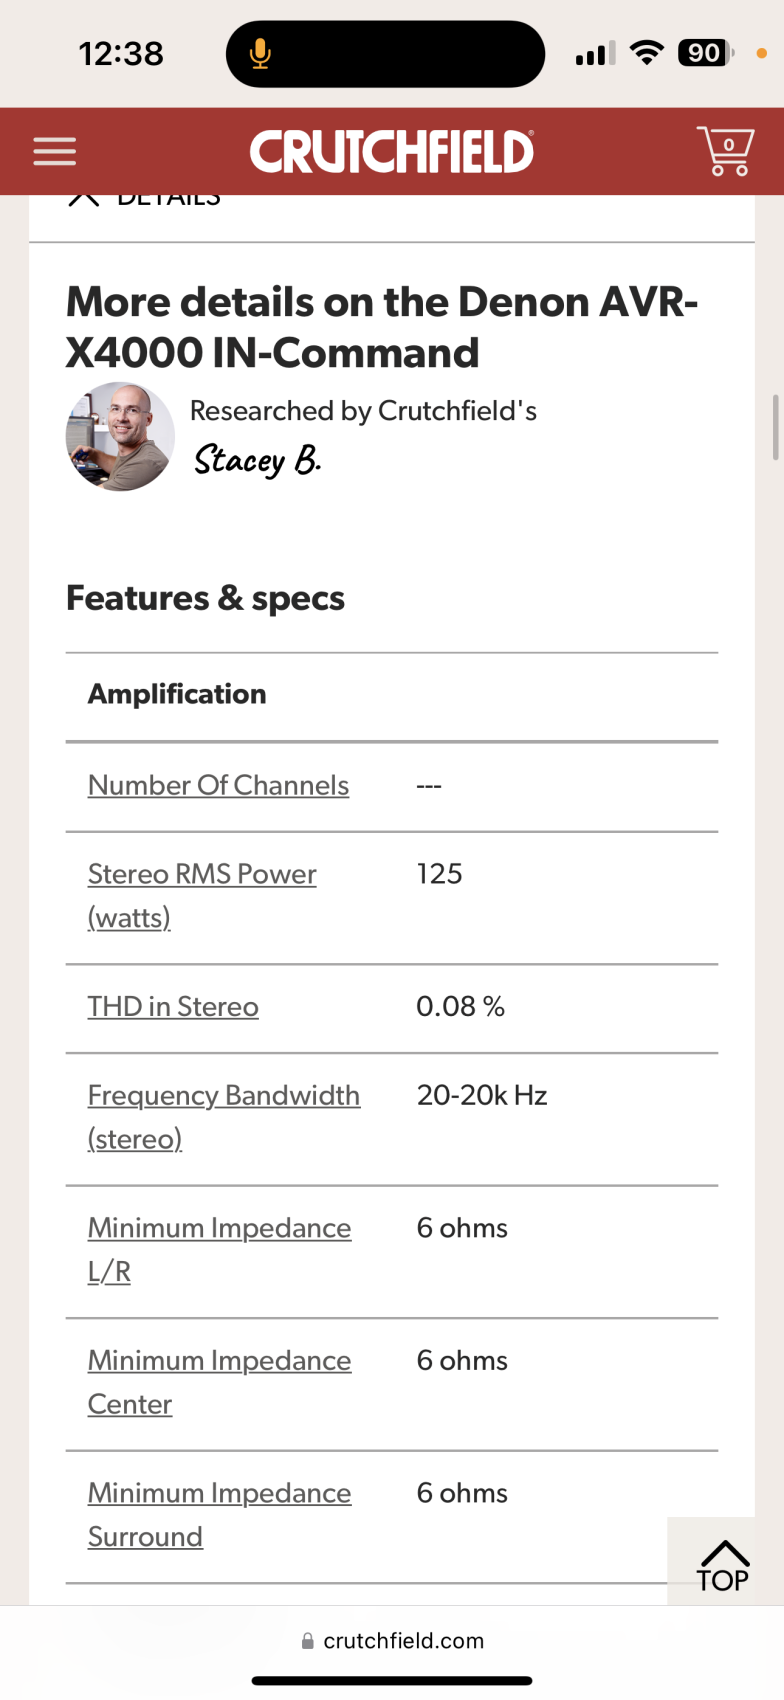Screen dimensions: 784x1700
Task: Tap the Stacey B. signature name
Action: 257,460
